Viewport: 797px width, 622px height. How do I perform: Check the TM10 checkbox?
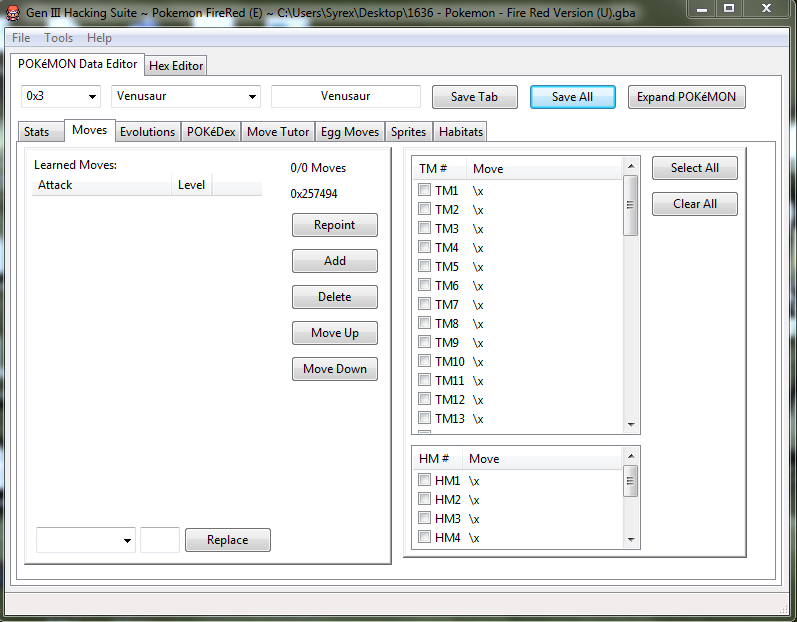click(x=424, y=361)
